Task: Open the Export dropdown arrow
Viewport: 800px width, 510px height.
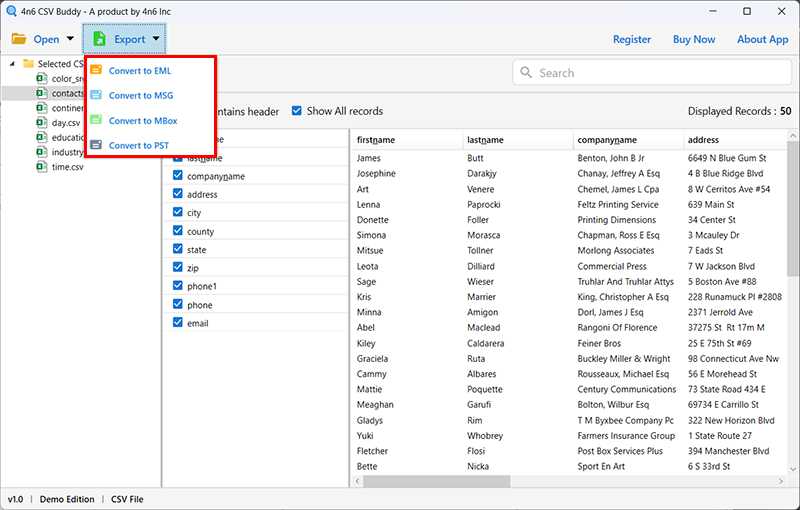Action: tap(156, 39)
